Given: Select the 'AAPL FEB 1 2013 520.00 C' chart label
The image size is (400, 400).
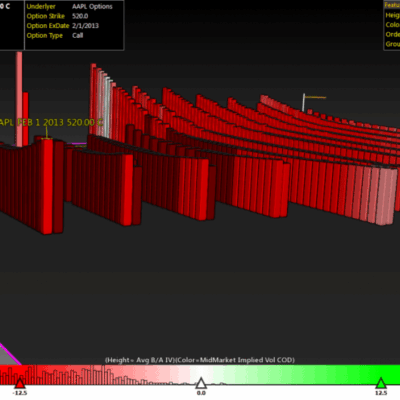Looking at the screenshot, I should coord(51,122).
